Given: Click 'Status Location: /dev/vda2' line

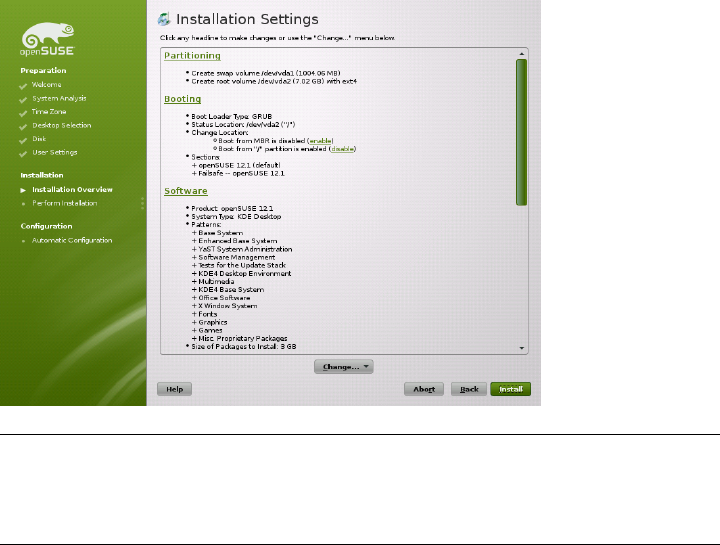Looking at the screenshot, I should point(243,125).
